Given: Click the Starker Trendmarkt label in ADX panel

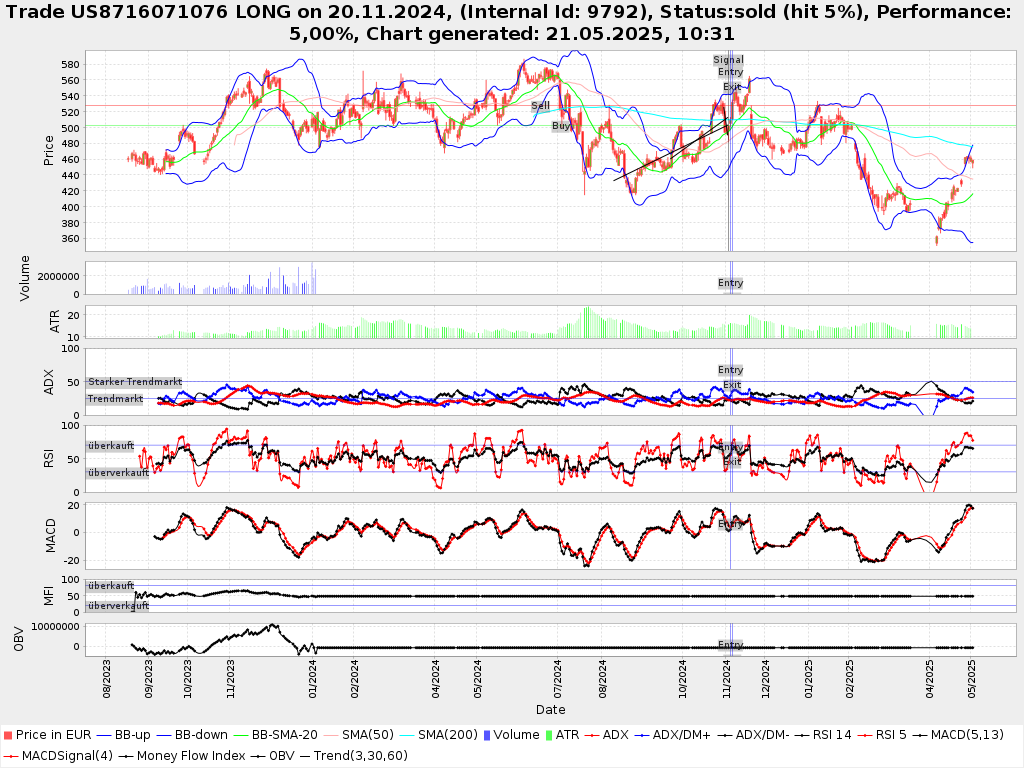Looking at the screenshot, I should click(x=134, y=382).
